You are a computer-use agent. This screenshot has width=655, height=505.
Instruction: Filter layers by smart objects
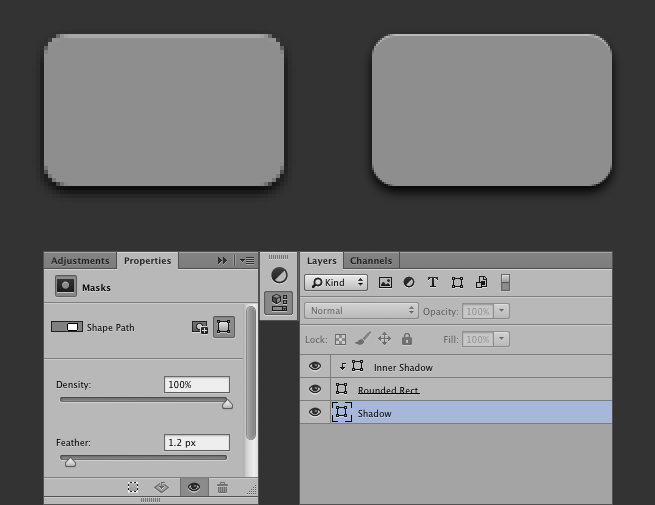(x=481, y=283)
